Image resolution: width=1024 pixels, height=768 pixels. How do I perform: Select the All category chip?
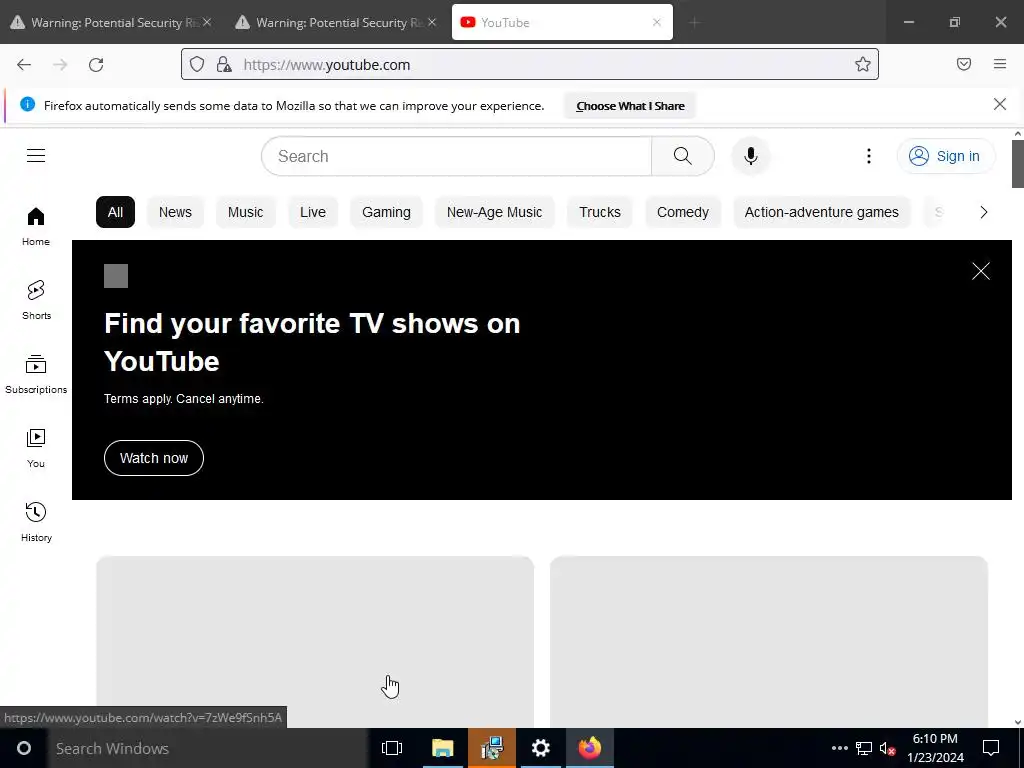(116, 212)
